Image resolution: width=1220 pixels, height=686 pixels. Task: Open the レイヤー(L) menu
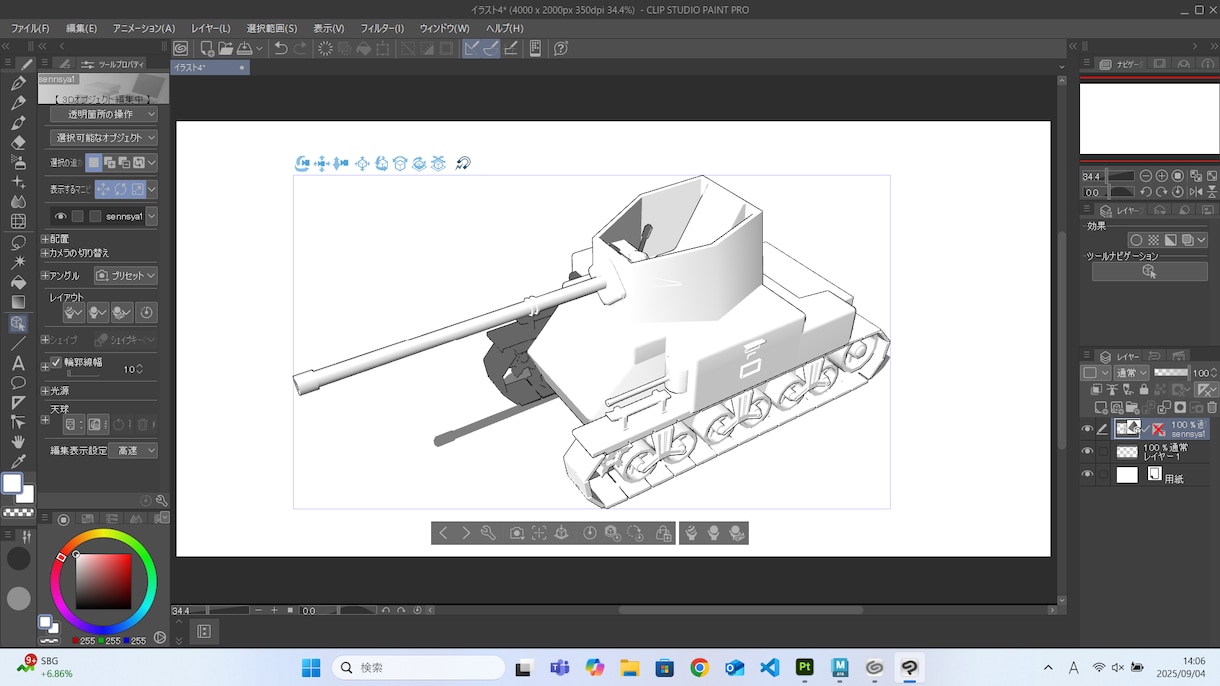pos(210,28)
